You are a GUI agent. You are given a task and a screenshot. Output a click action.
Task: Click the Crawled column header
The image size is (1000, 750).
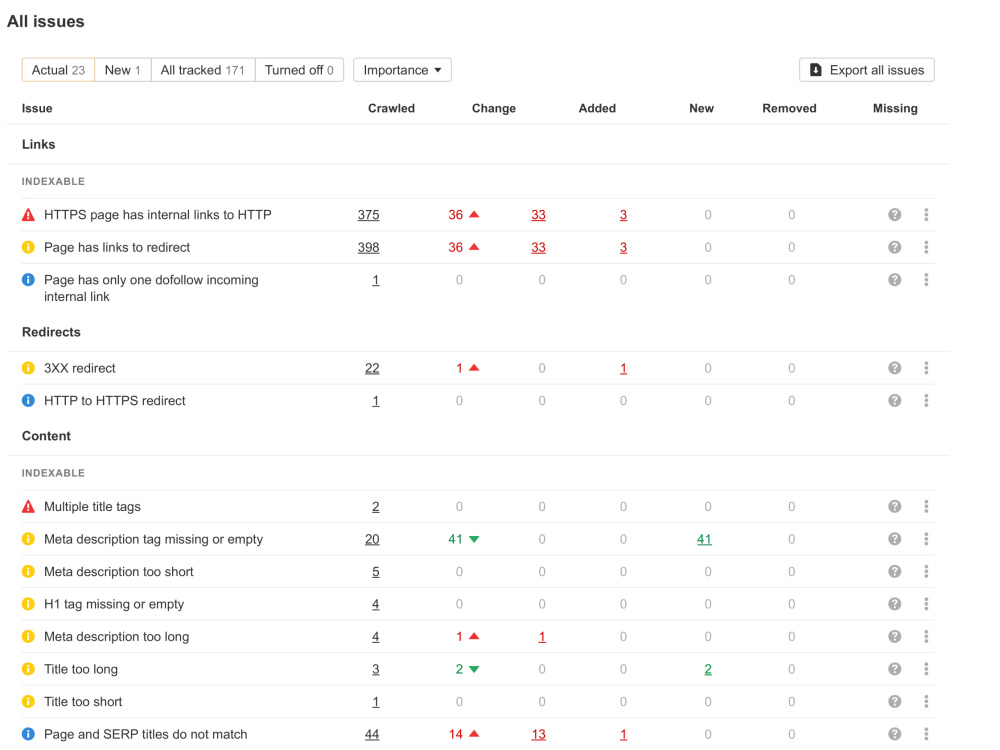click(391, 108)
